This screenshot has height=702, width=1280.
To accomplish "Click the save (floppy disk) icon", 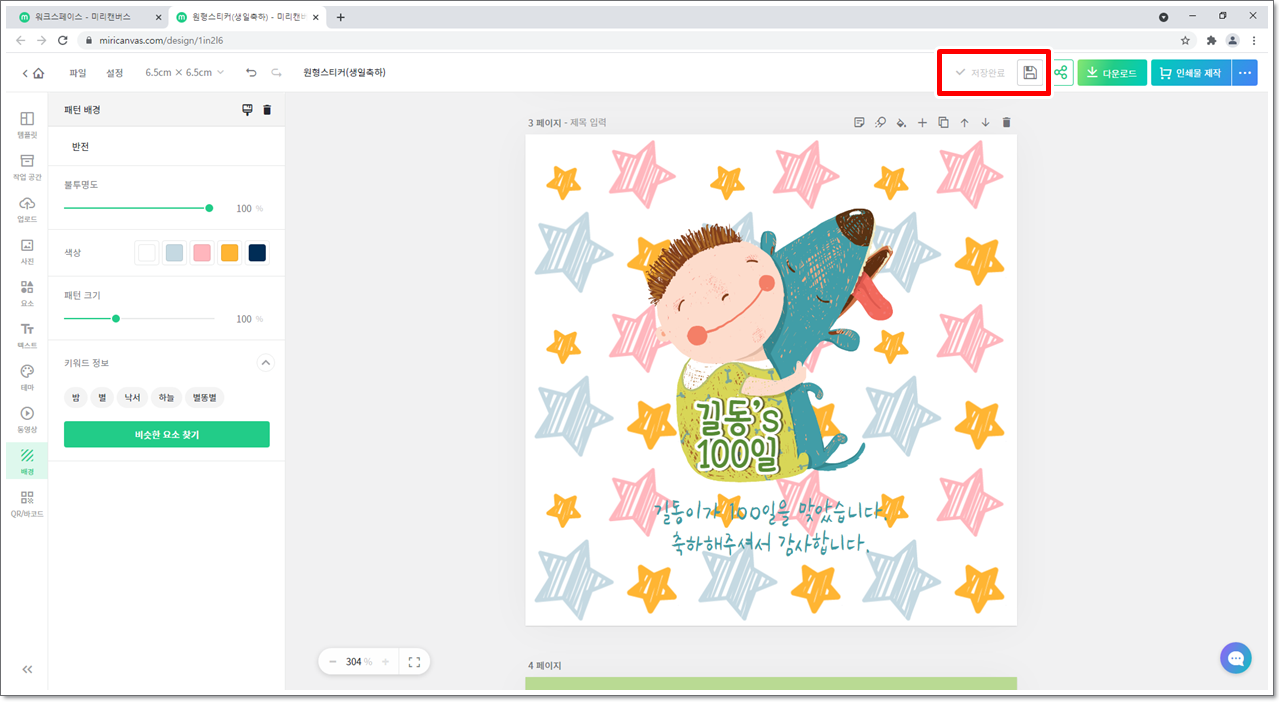I will click(1030, 73).
